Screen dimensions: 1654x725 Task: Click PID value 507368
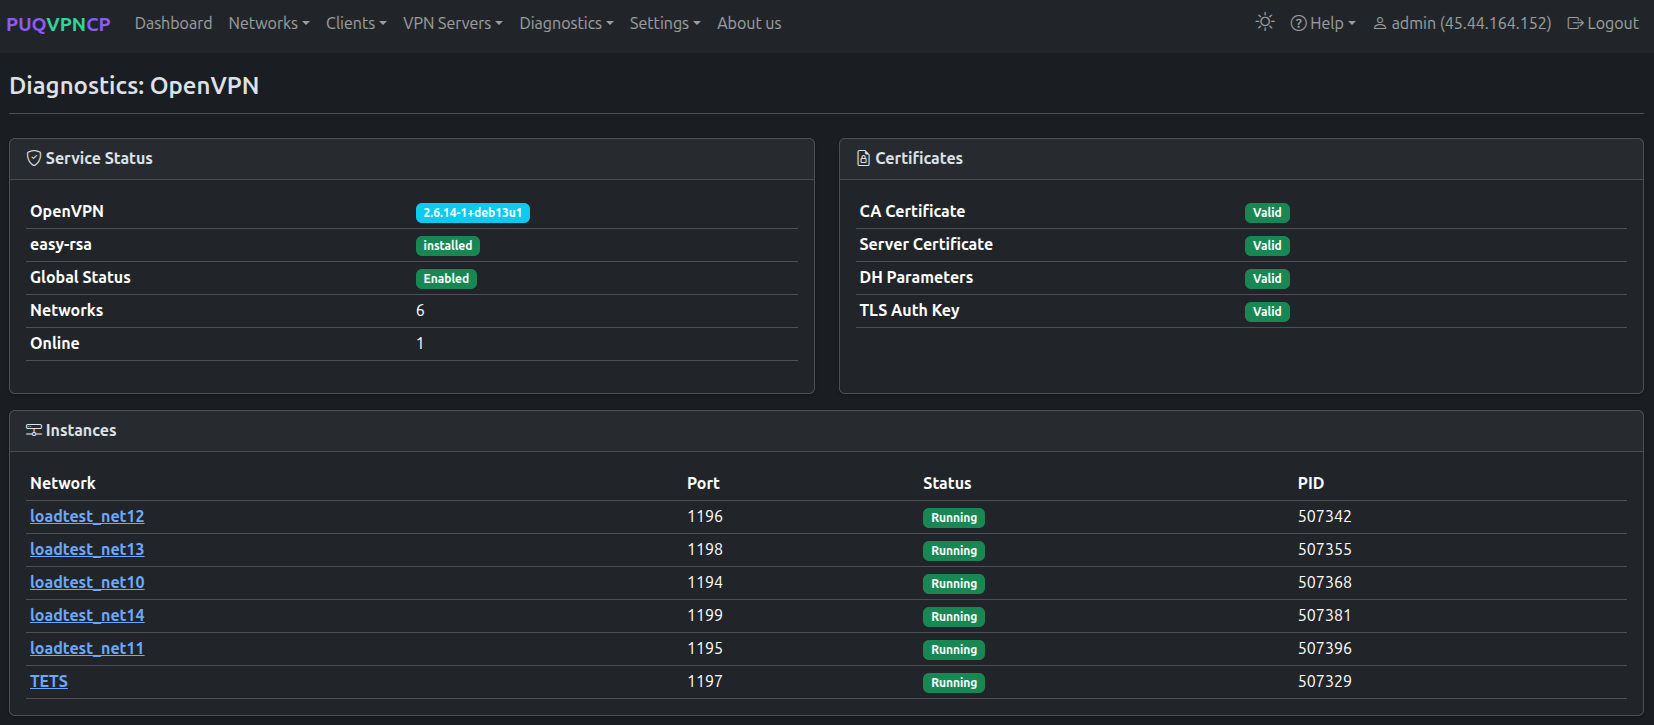click(x=1325, y=582)
